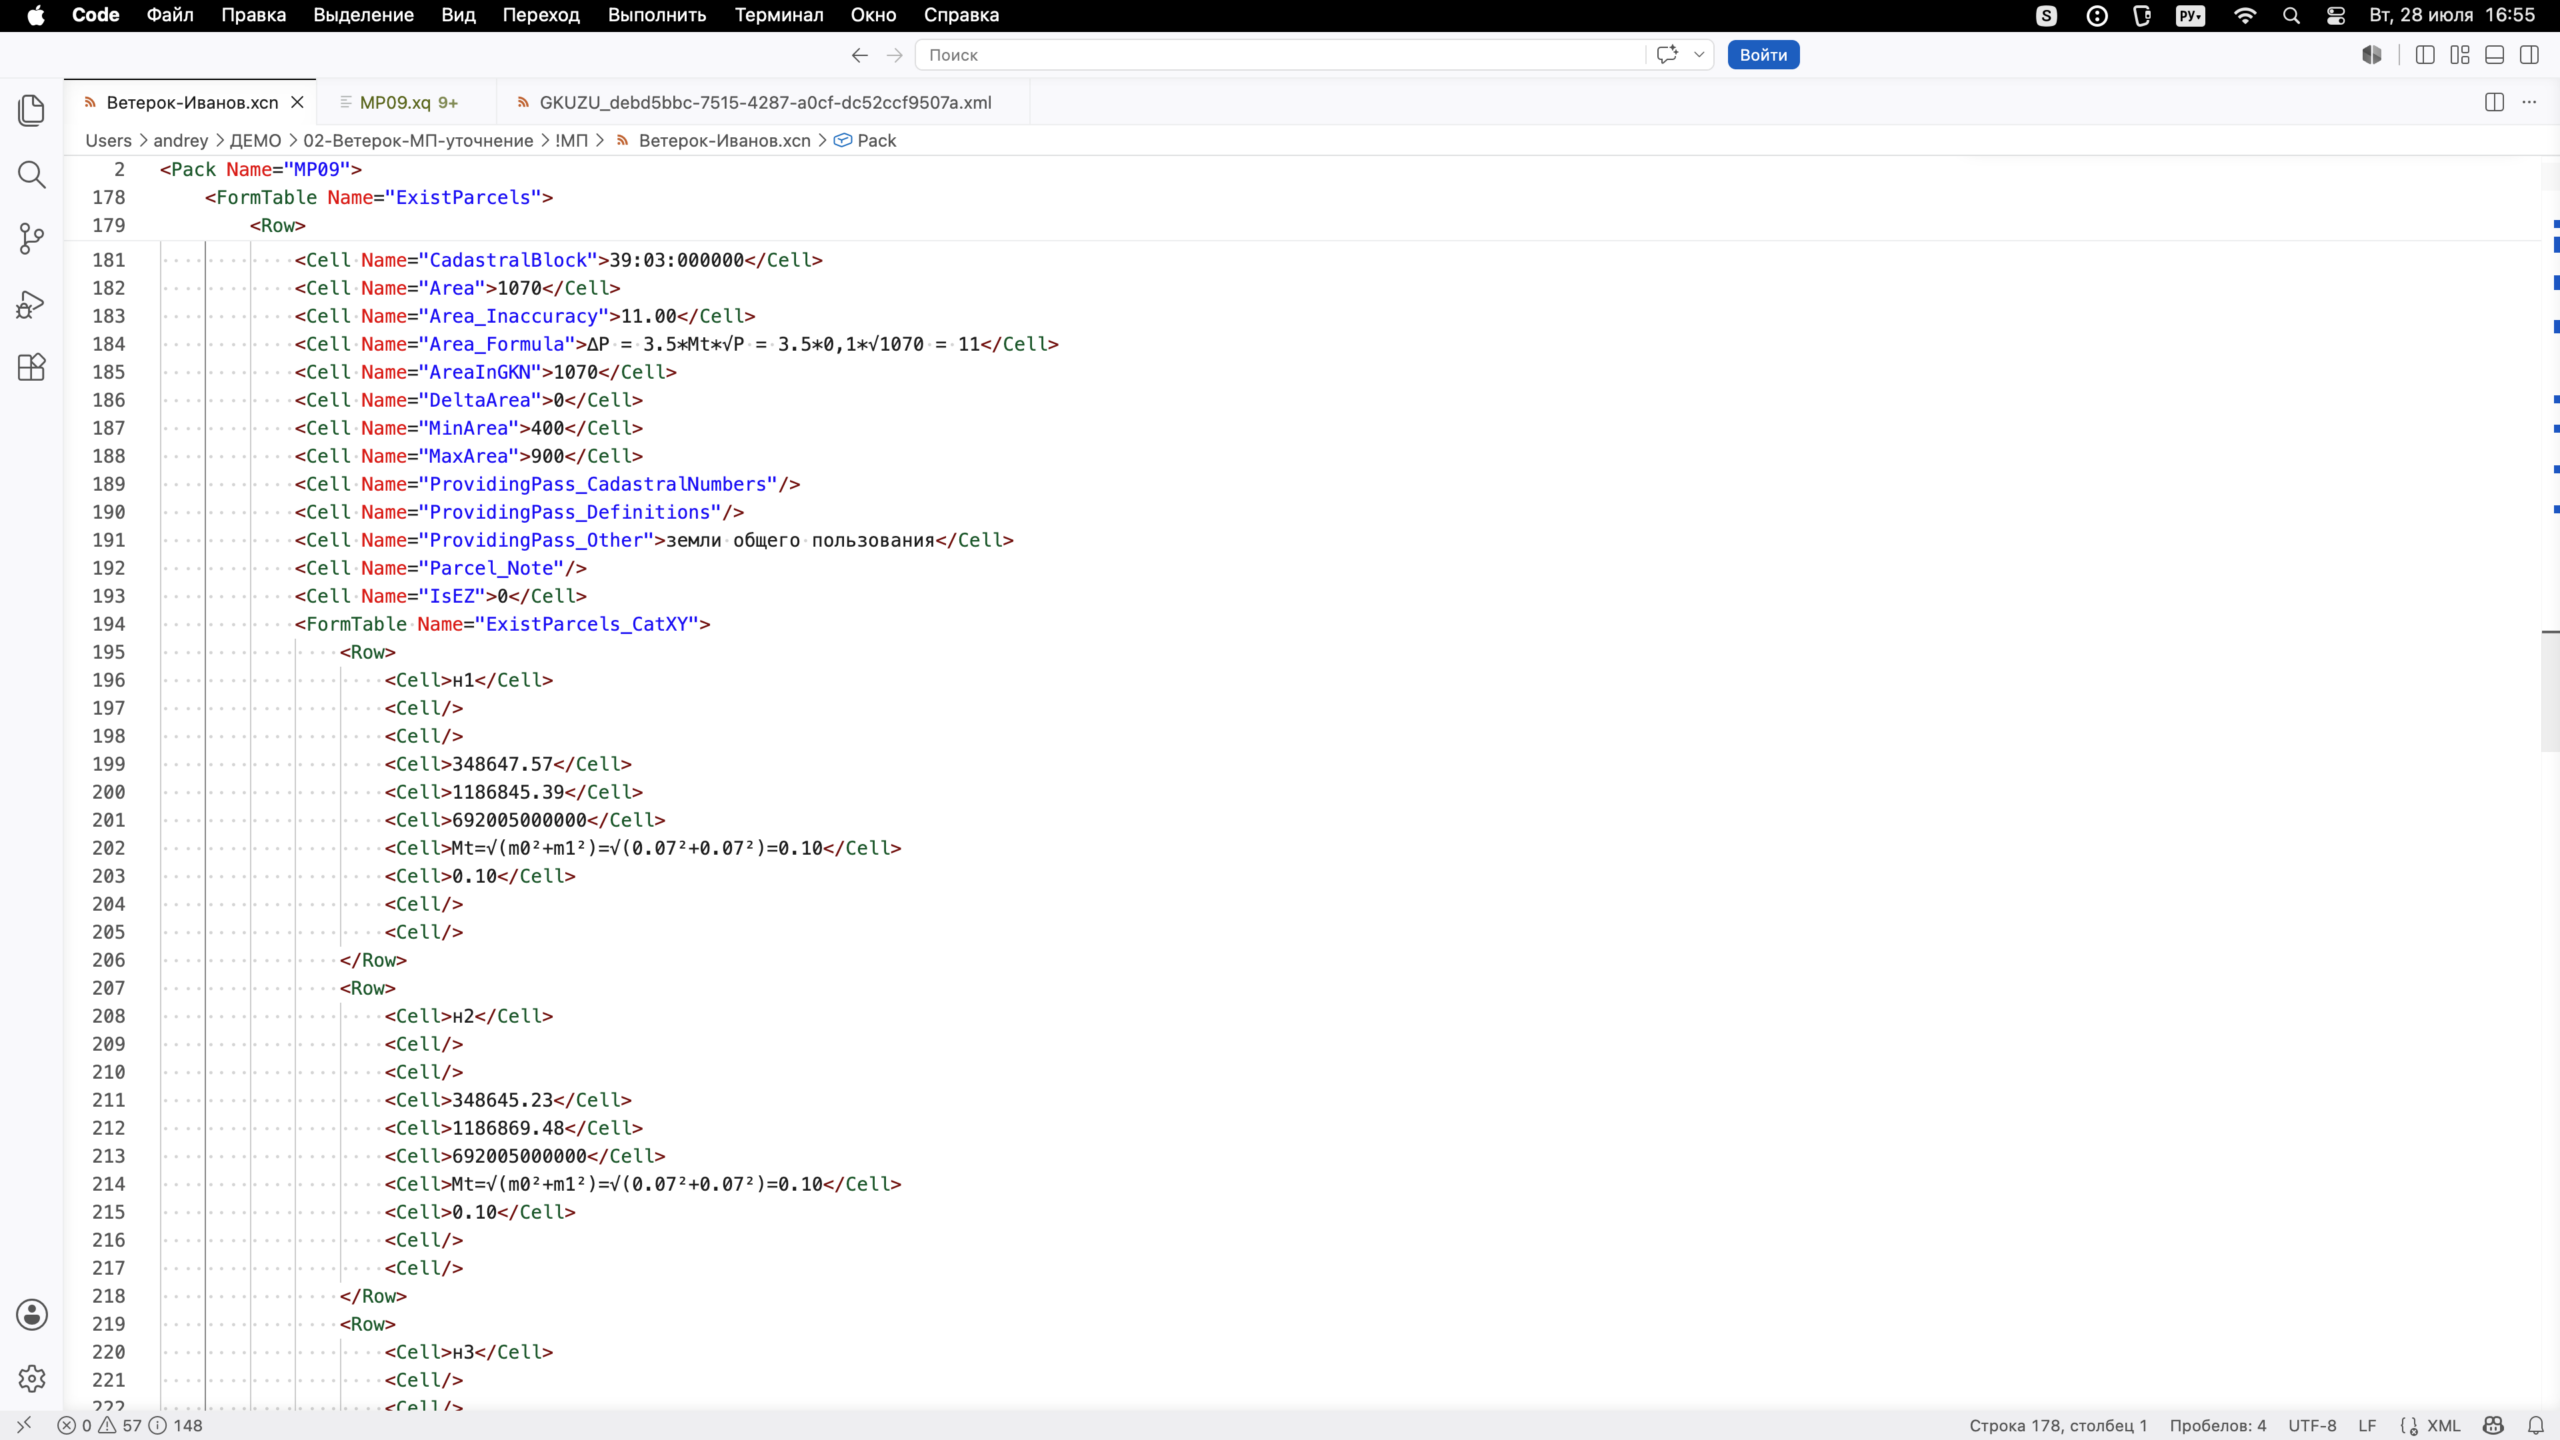This screenshot has width=2560, height=1440.
Task: Show problems: errors and warnings count
Action: click(130, 1425)
